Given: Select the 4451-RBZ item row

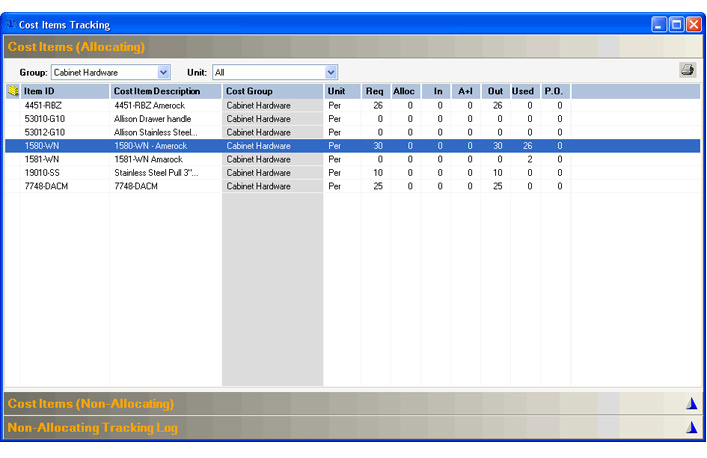Looking at the screenshot, I should pos(353,105).
